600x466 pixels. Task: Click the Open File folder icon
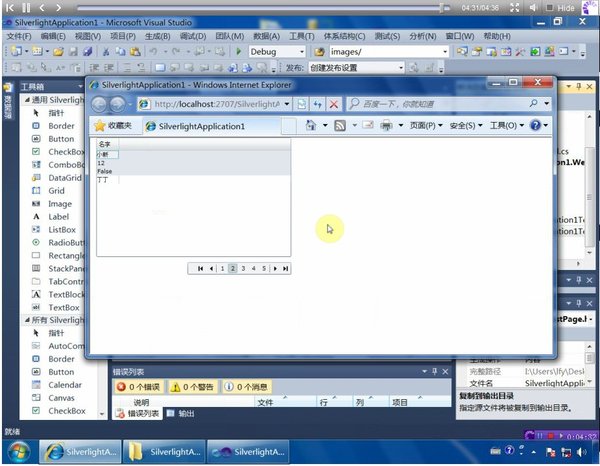(x=58, y=51)
